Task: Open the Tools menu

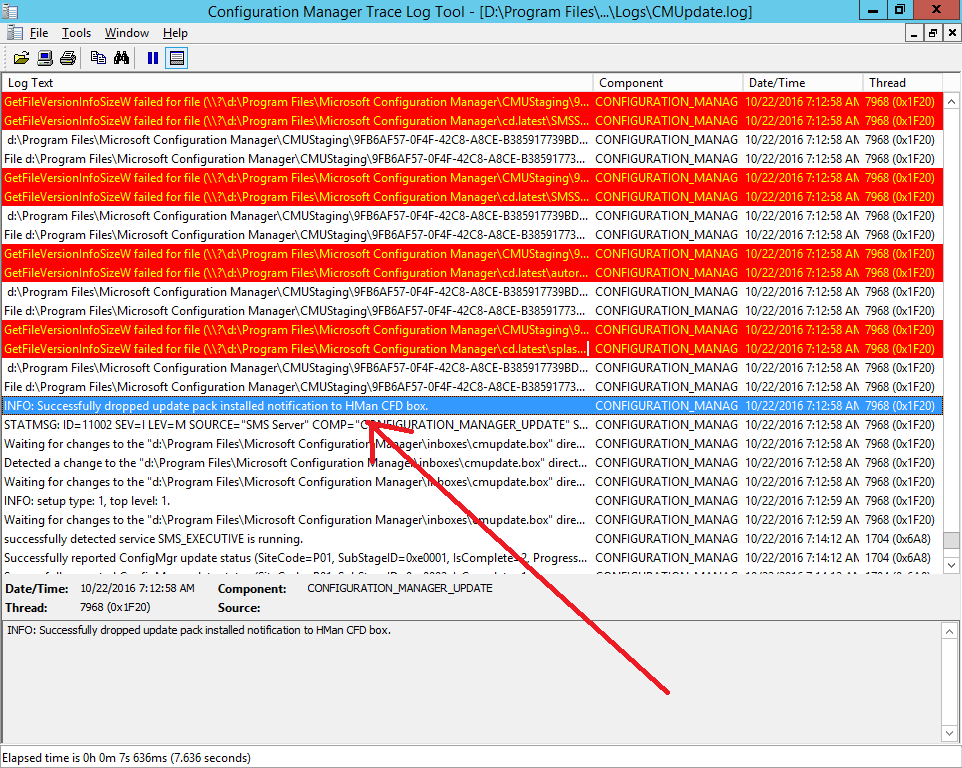Action: point(77,33)
